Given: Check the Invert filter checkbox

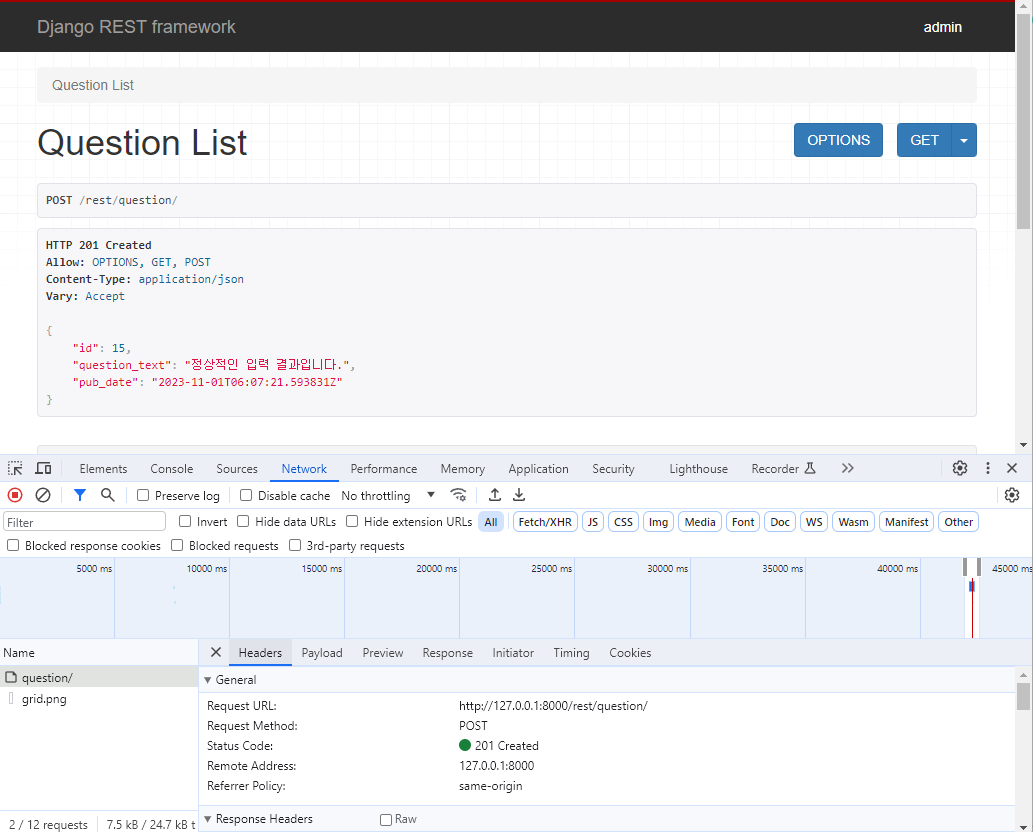Looking at the screenshot, I should [185, 522].
